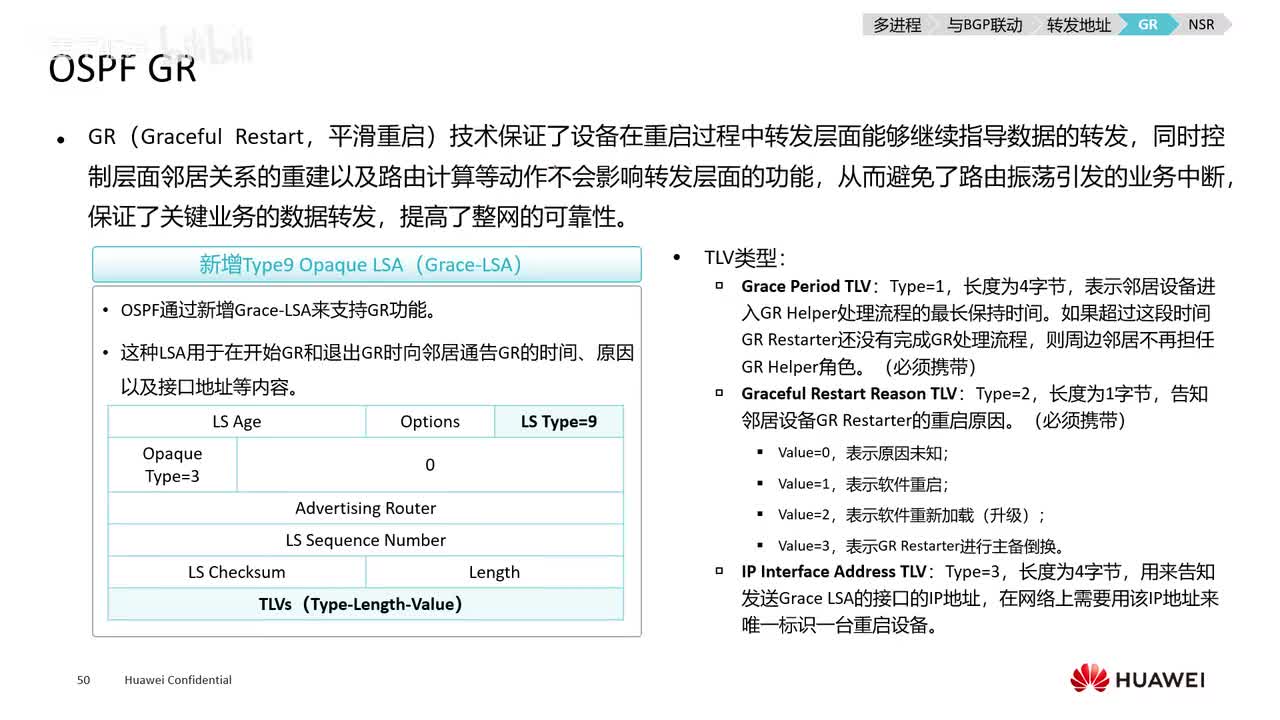The image size is (1280, 720).
Task: Select the TLVs (Type-Length-Value) row
Action: pyautogui.click(x=366, y=604)
